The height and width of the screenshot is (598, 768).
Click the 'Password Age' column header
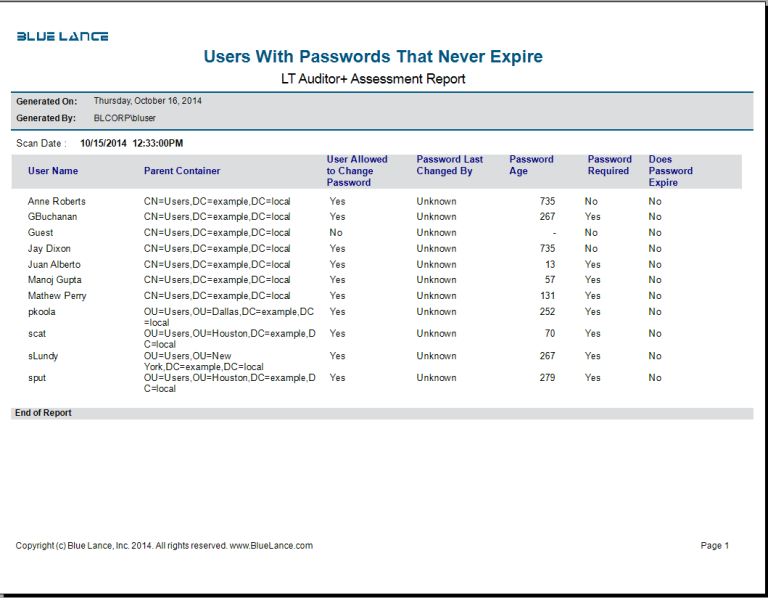(531, 165)
